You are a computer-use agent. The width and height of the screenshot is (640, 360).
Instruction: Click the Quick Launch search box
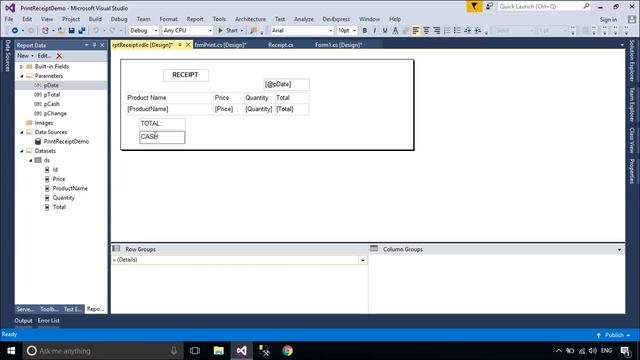click(544, 7)
